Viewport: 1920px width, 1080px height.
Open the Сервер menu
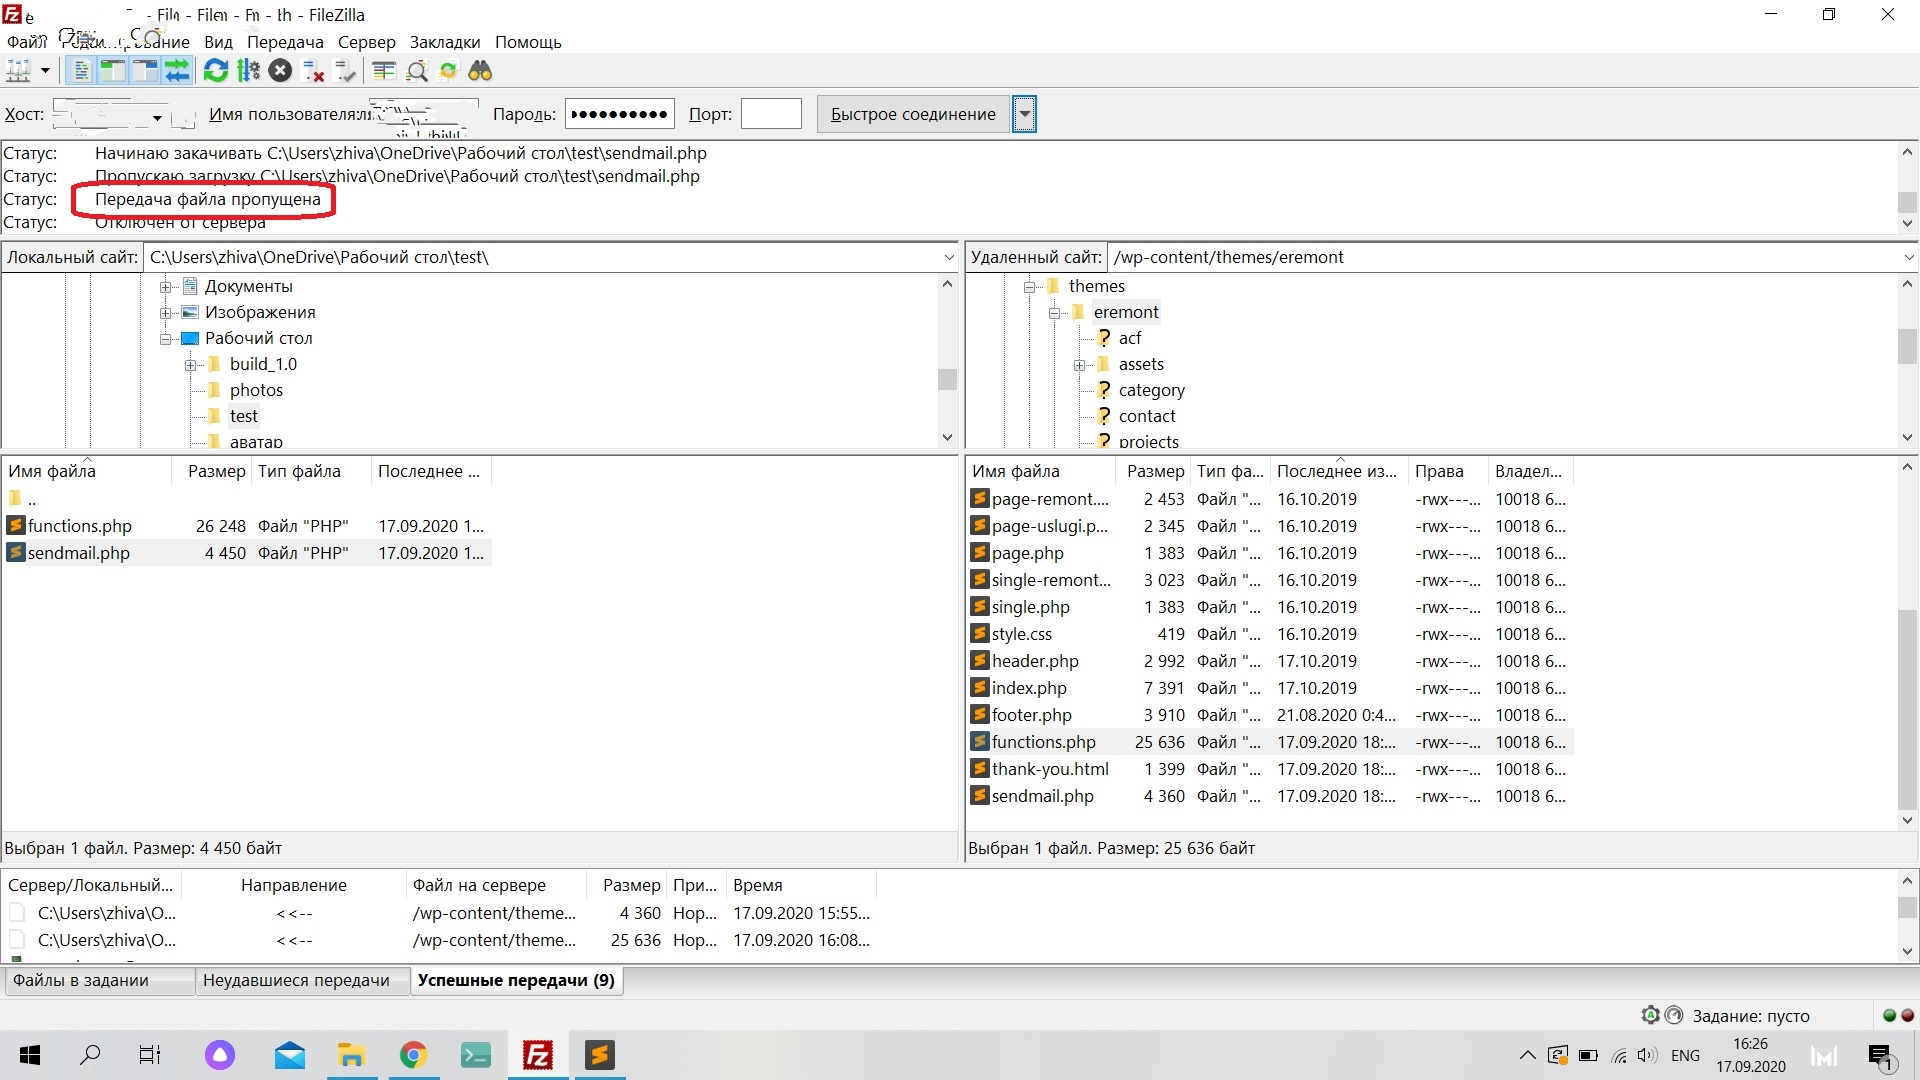pyautogui.click(x=366, y=42)
